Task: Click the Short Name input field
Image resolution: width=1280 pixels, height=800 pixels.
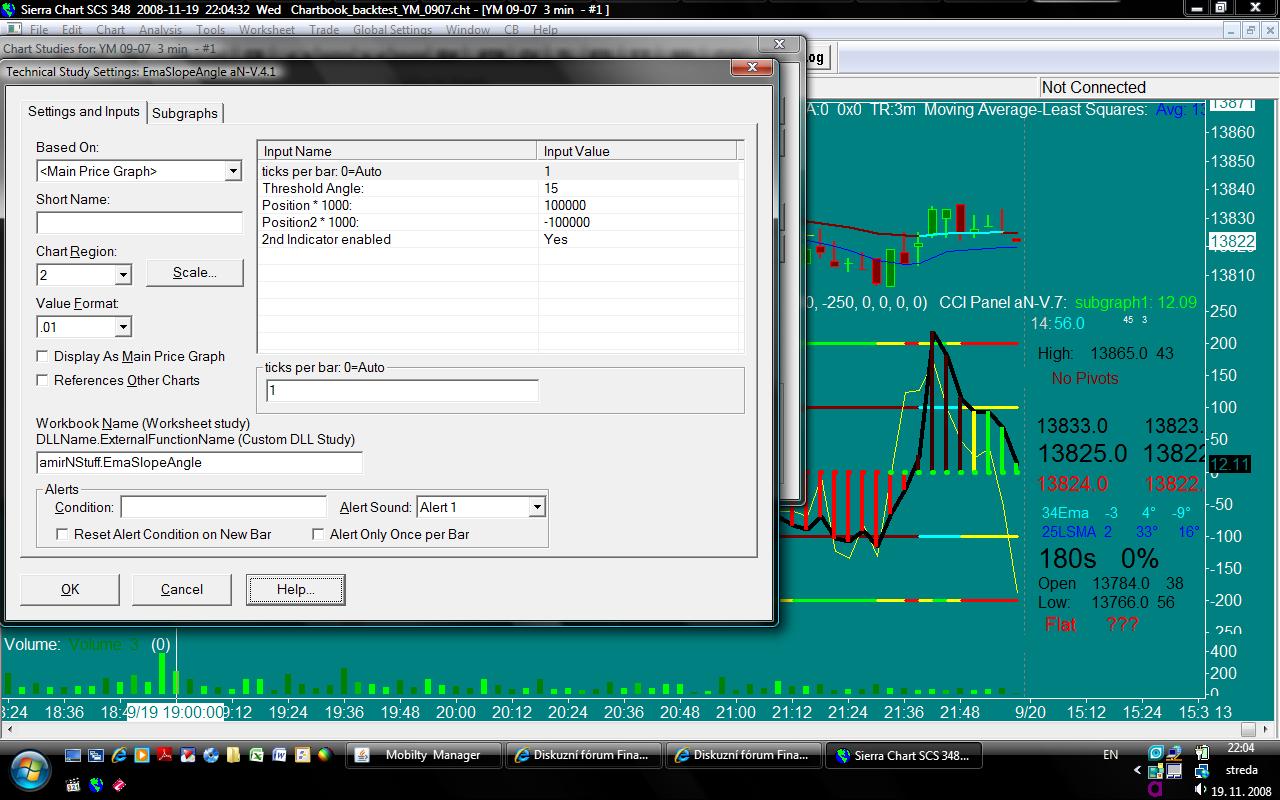Action: click(x=139, y=222)
